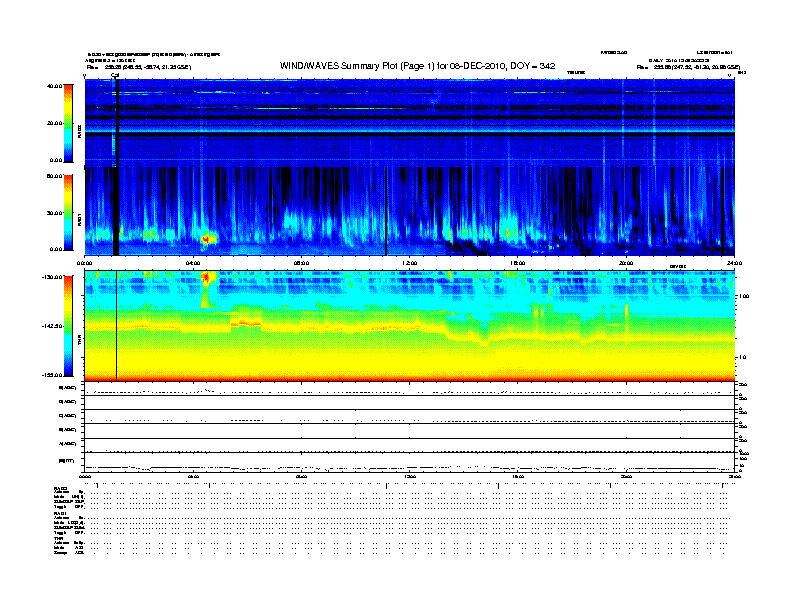The width and height of the screenshot is (792, 612).
Task: Click the 20.00 label on RAD2 scale
Action: (x=54, y=123)
